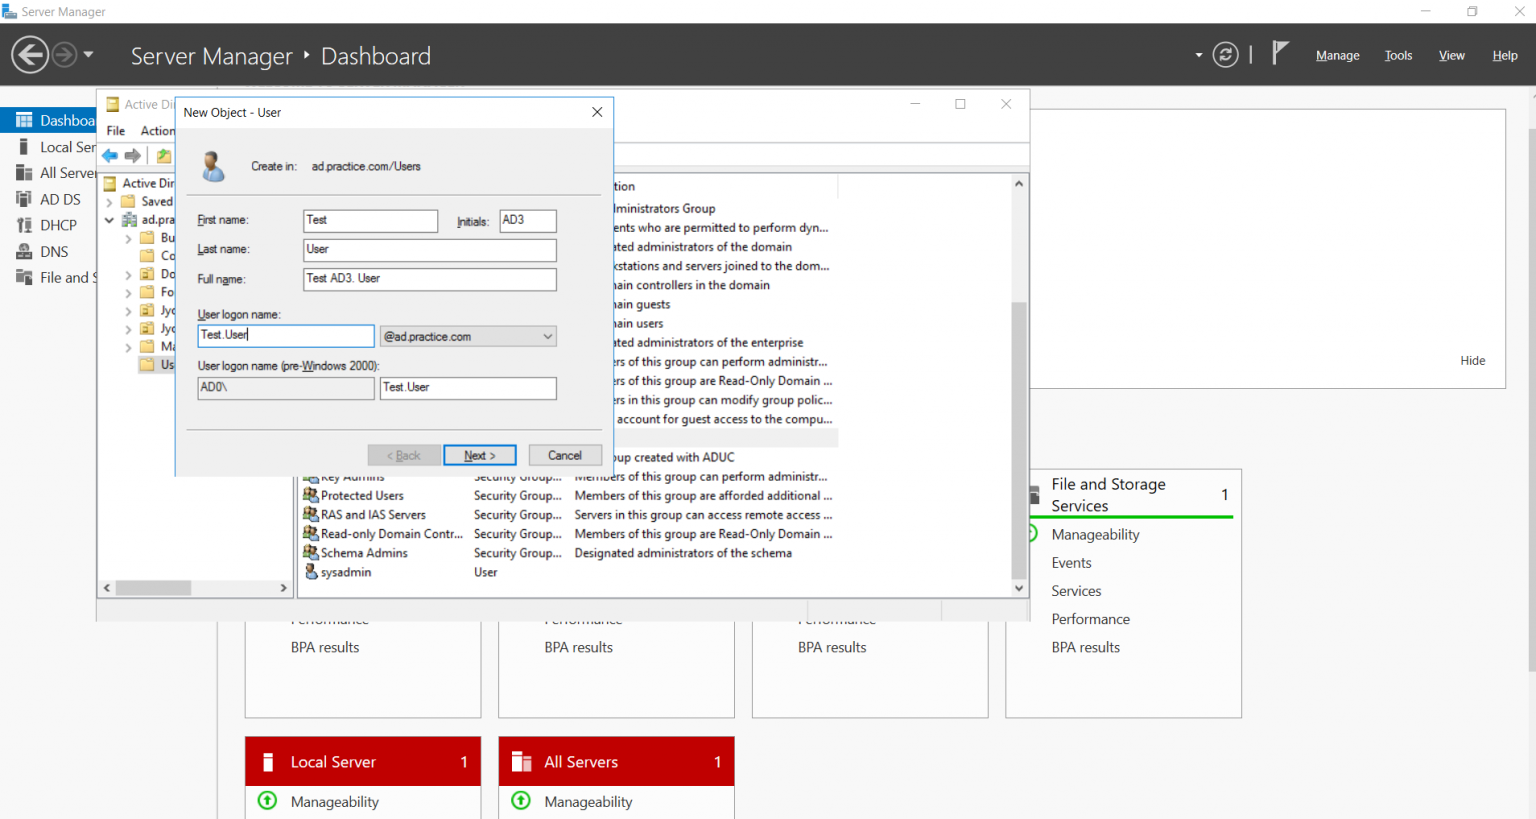
Task: Refresh the Server Manager dashboard
Action: [1225, 55]
